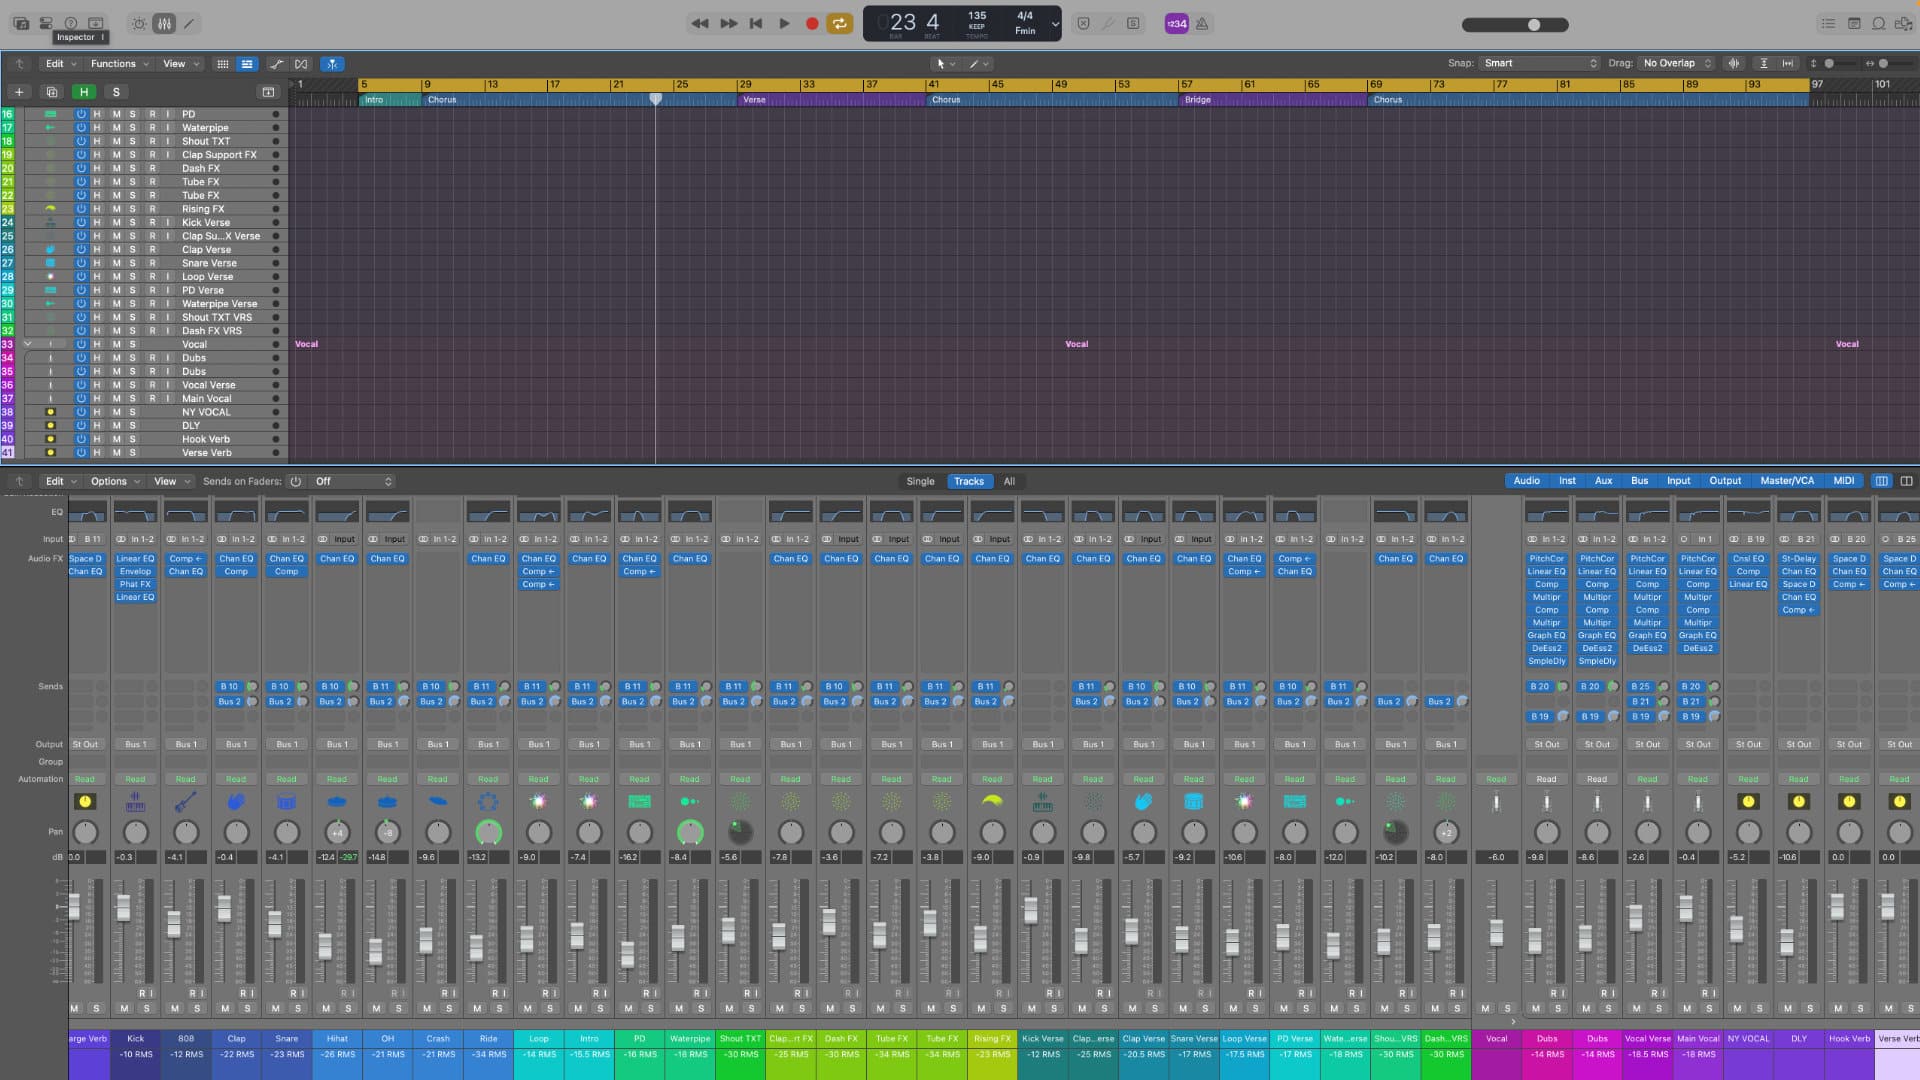Click the automation curve icon in tracks toolbar
The height and width of the screenshot is (1080, 1920).
pos(277,63)
